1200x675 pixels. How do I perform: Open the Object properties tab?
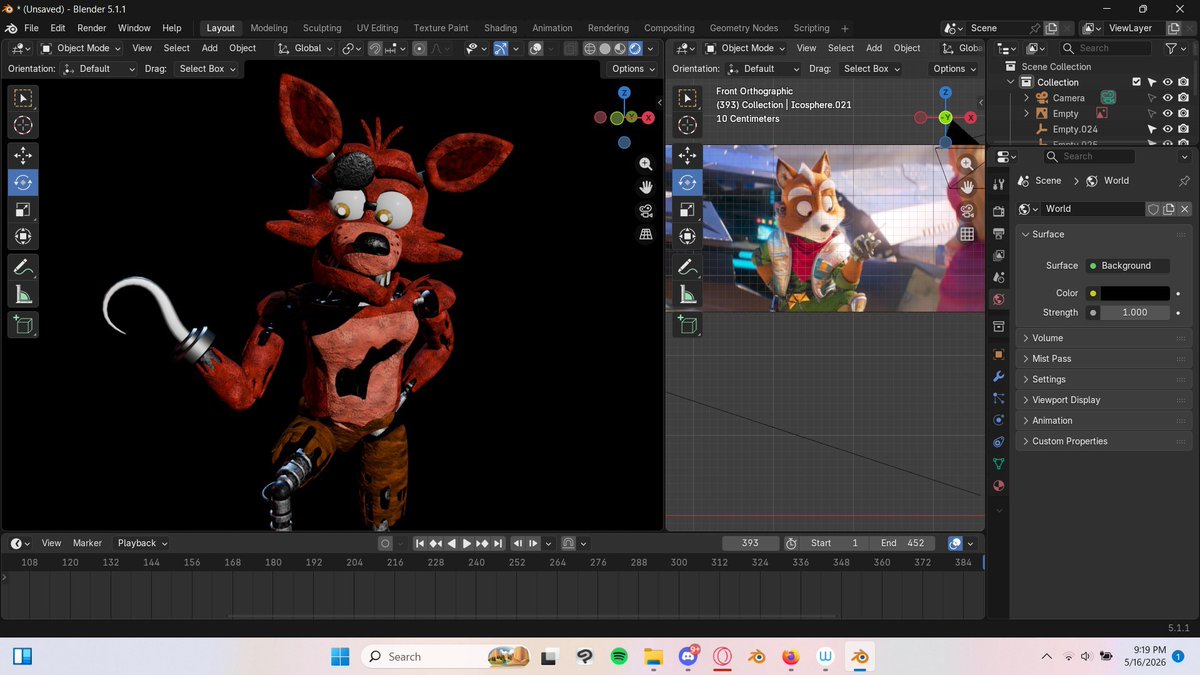coord(998,354)
